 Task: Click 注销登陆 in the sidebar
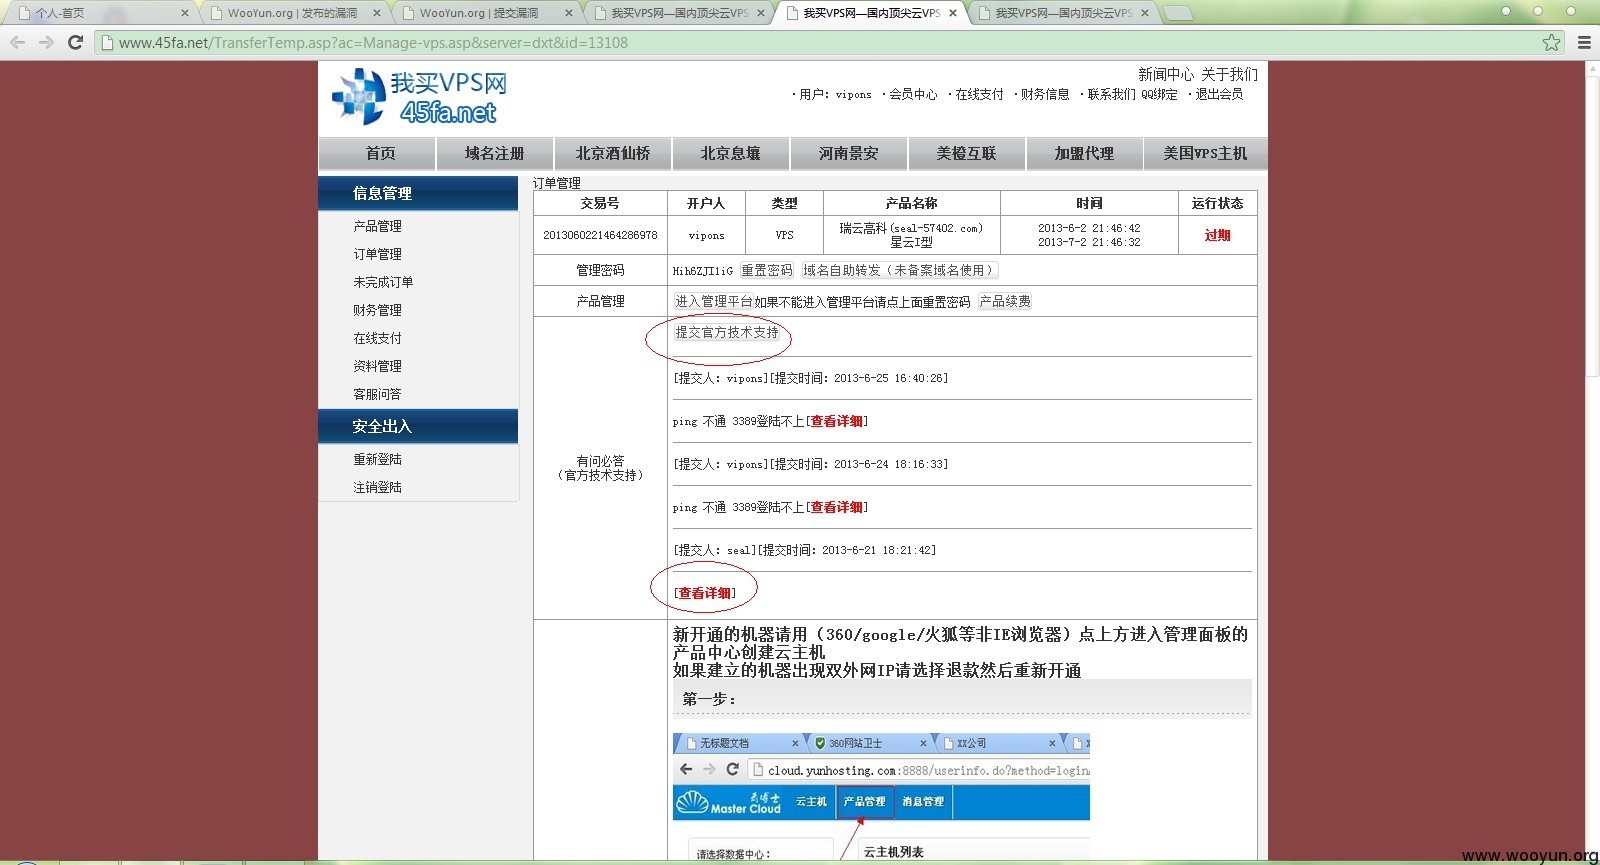[x=377, y=487]
